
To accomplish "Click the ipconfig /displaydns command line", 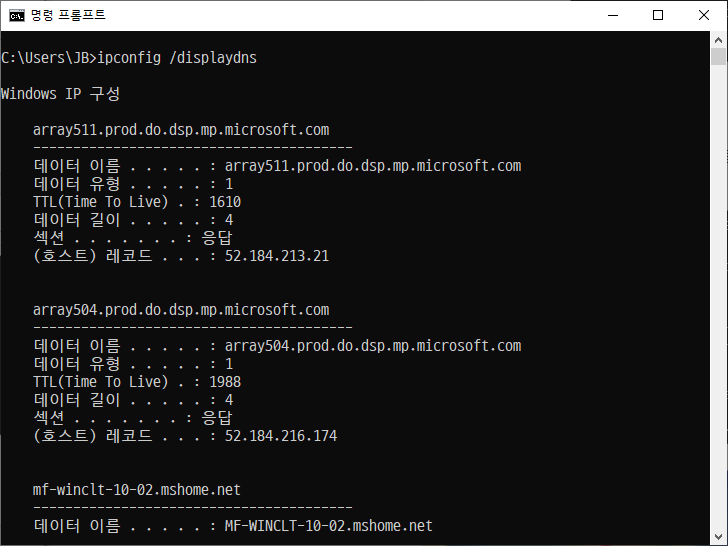I will 129,58.
